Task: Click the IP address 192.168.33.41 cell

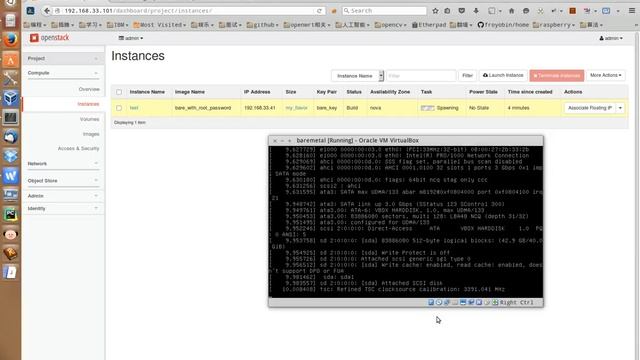Action: 260,108
